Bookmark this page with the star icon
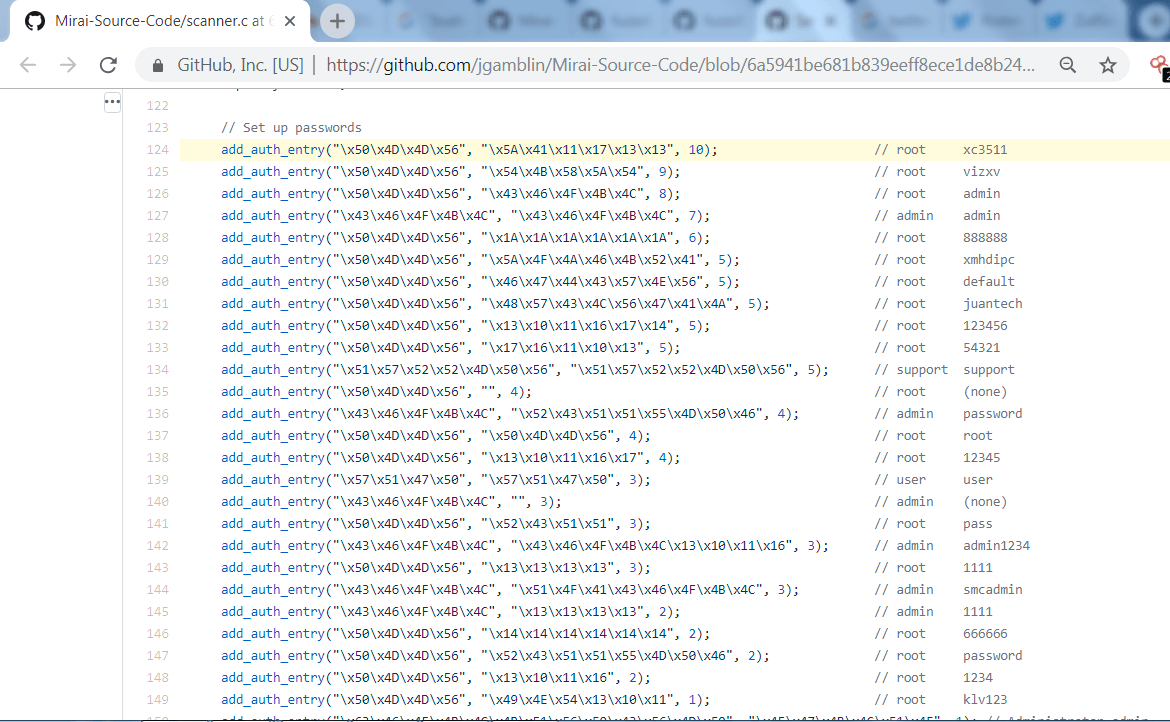This screenshot has width=1170, height=722. 1108,65
